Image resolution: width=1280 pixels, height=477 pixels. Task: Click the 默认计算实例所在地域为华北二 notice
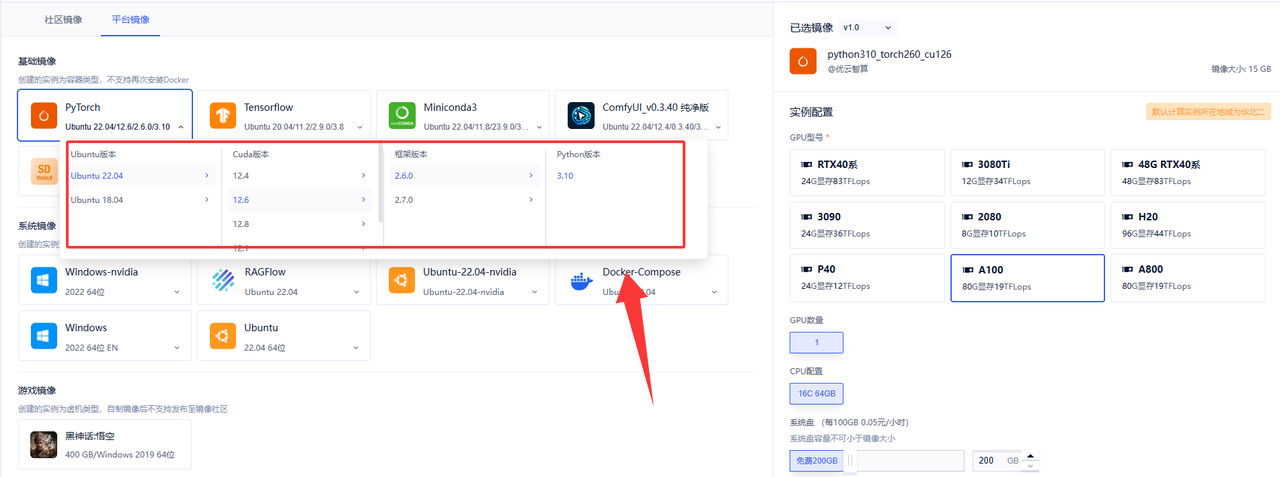coord(1208,111)
